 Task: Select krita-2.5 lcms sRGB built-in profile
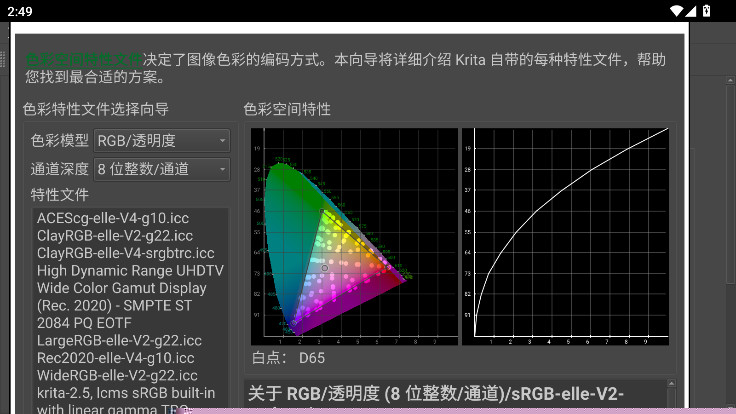(x=126, y=394)
